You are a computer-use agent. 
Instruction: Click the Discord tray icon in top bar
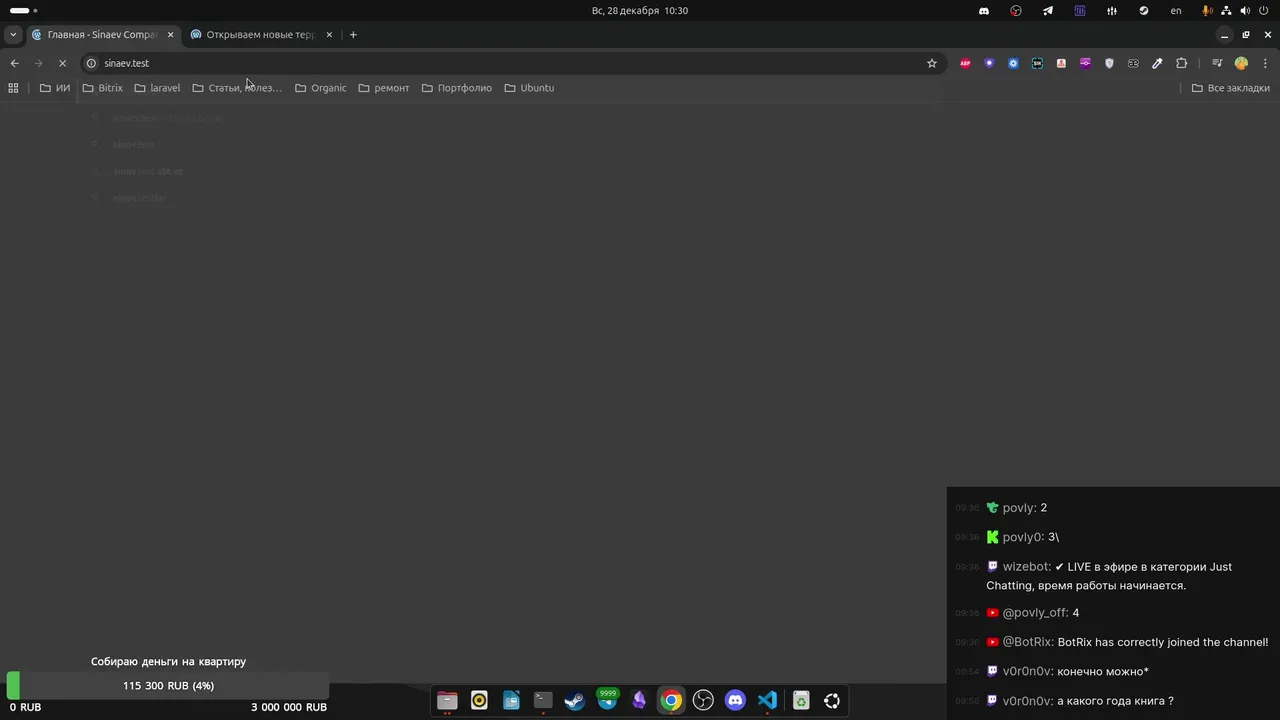coord(984,11)
